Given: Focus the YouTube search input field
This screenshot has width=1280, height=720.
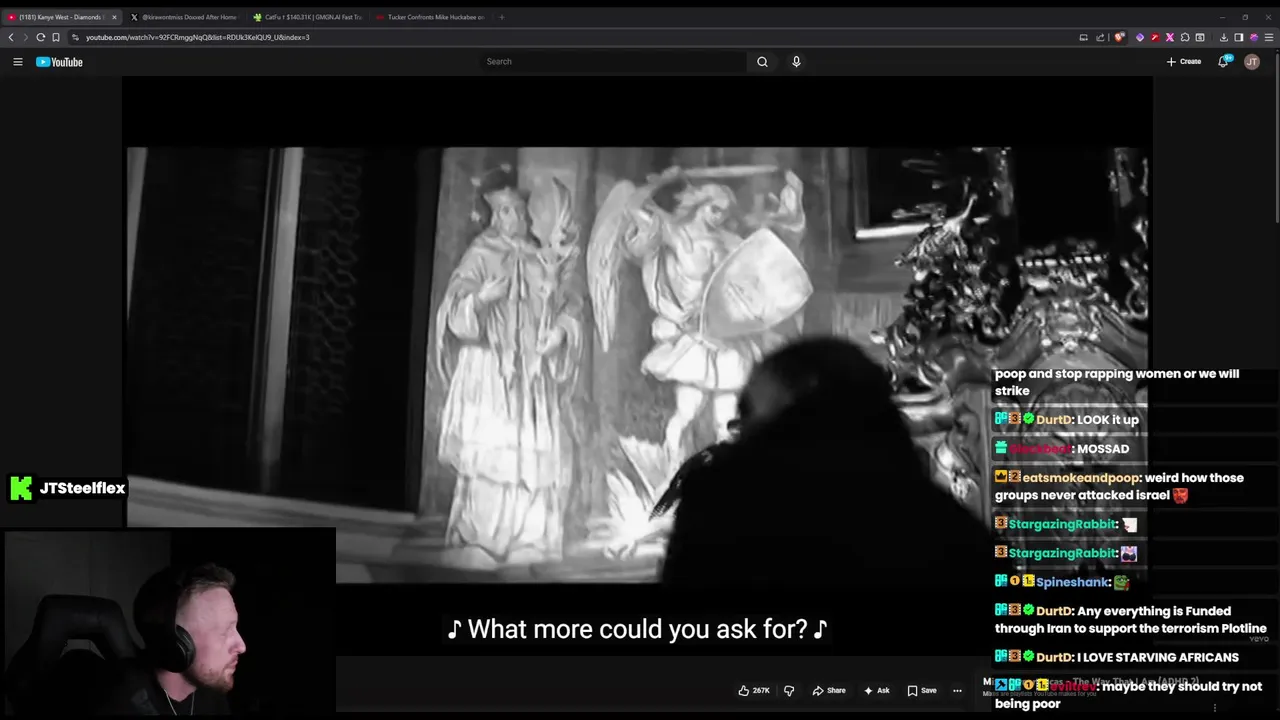Looking at the screenshot, I should coord(613,62).
